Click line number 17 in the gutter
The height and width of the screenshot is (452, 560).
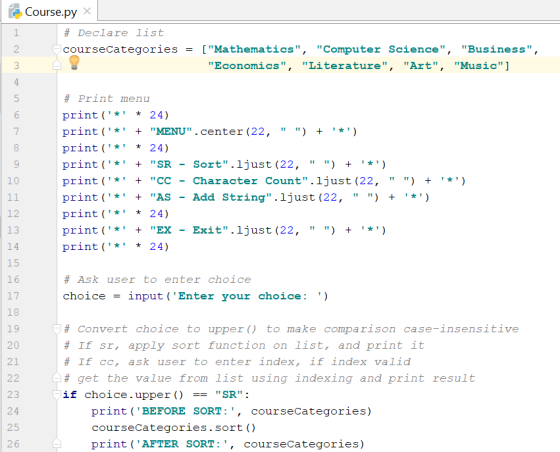[13, 296]
